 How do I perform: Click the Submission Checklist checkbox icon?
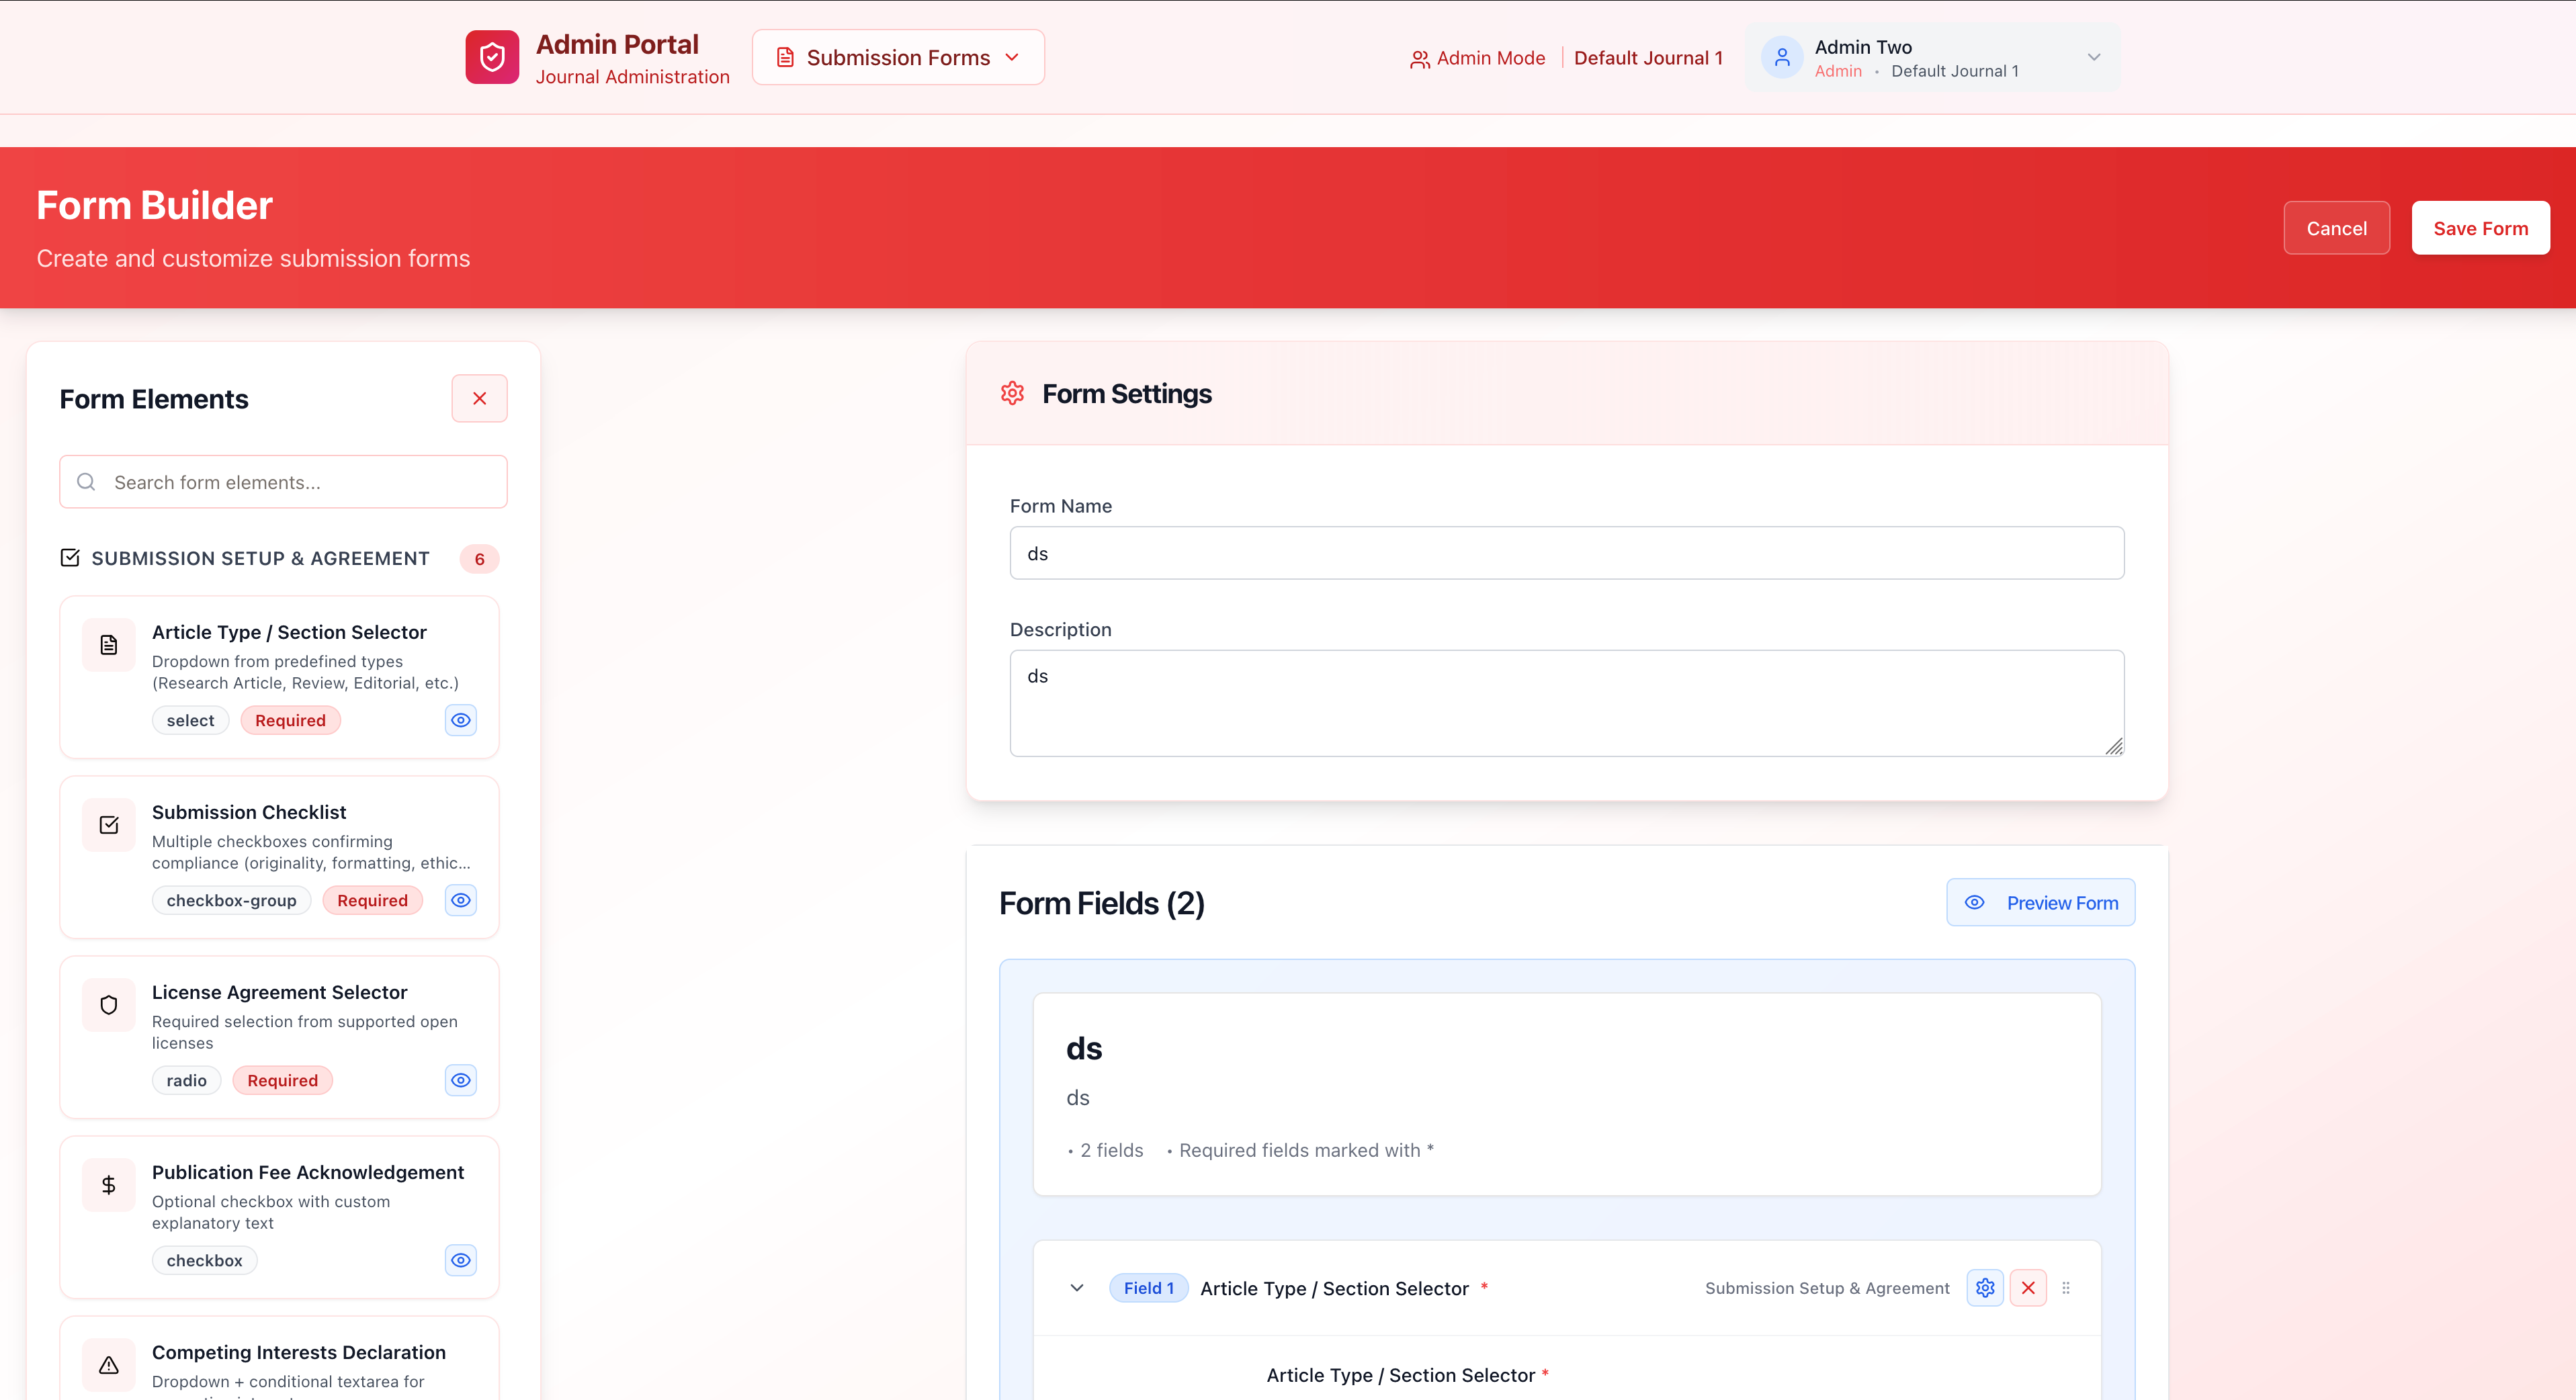[x=109, y=825]
